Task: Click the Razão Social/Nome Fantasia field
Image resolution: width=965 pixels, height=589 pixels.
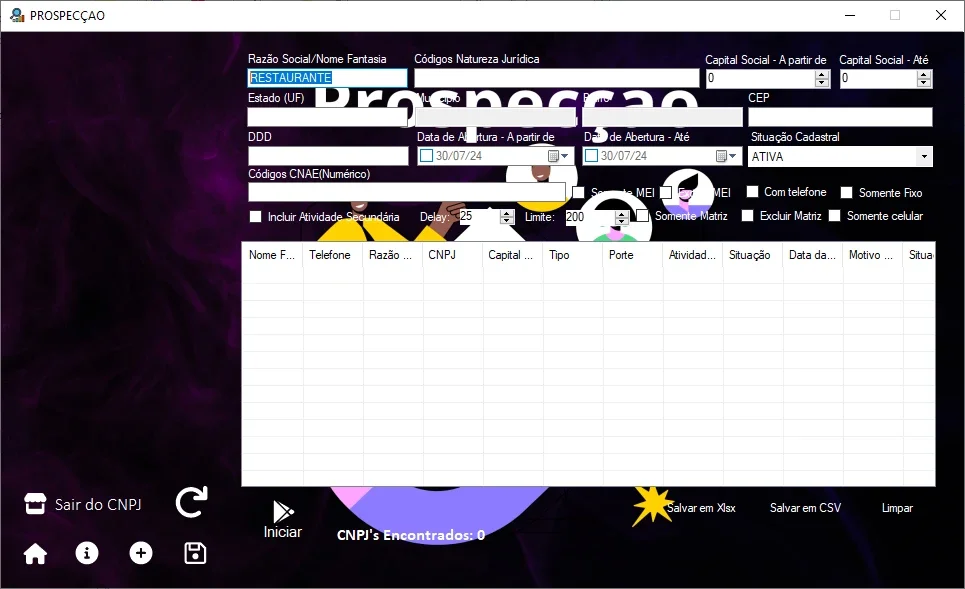Action: (x=327, y=78)
